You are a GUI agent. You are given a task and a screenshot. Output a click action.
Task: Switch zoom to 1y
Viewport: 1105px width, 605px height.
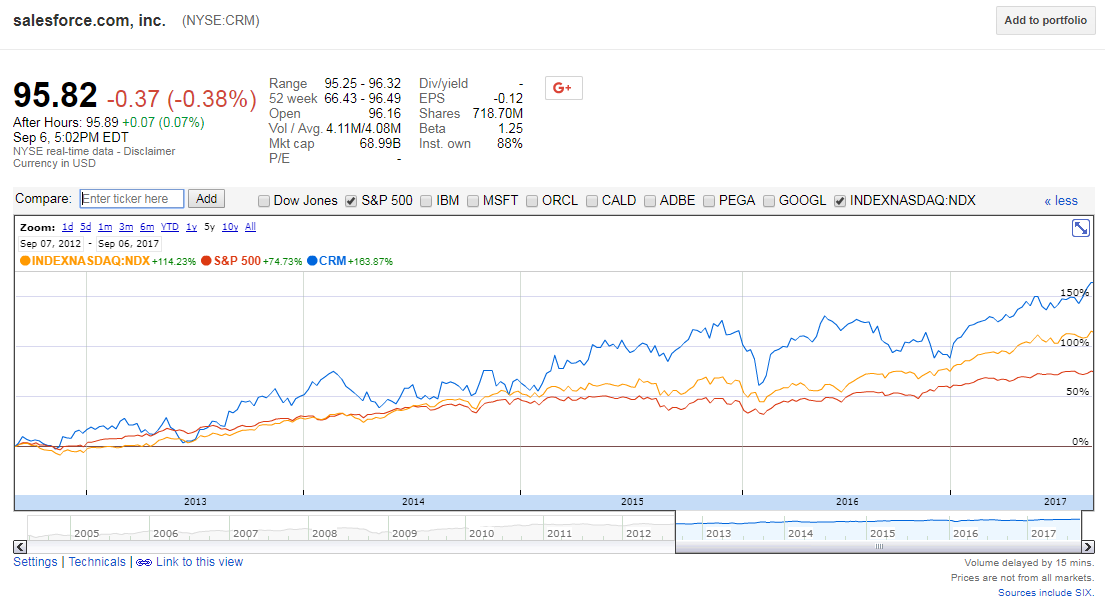(191, 227)
